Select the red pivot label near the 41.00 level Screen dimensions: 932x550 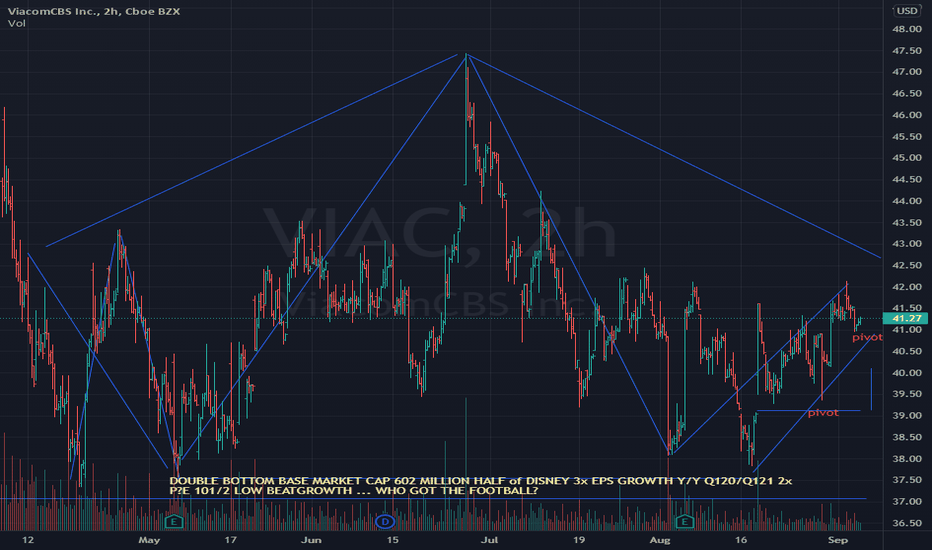coord(867,337)
